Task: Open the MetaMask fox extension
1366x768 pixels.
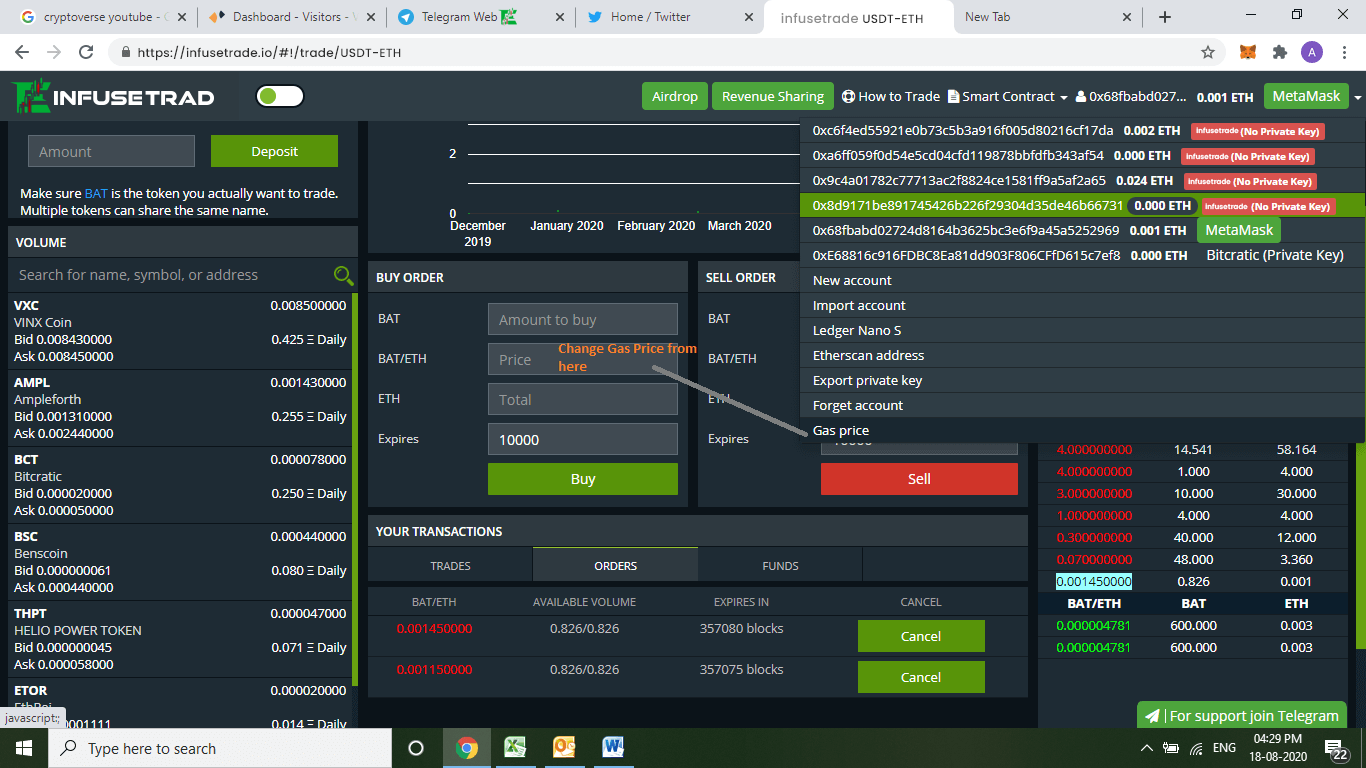Action: point(1248,52)
